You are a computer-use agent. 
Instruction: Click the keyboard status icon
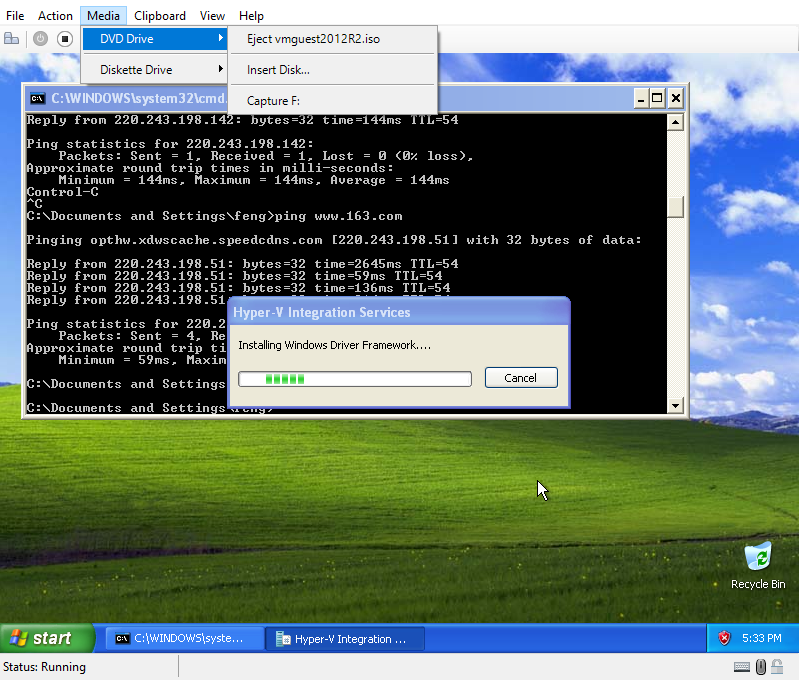pyautogui.click(x=742, y=667)
